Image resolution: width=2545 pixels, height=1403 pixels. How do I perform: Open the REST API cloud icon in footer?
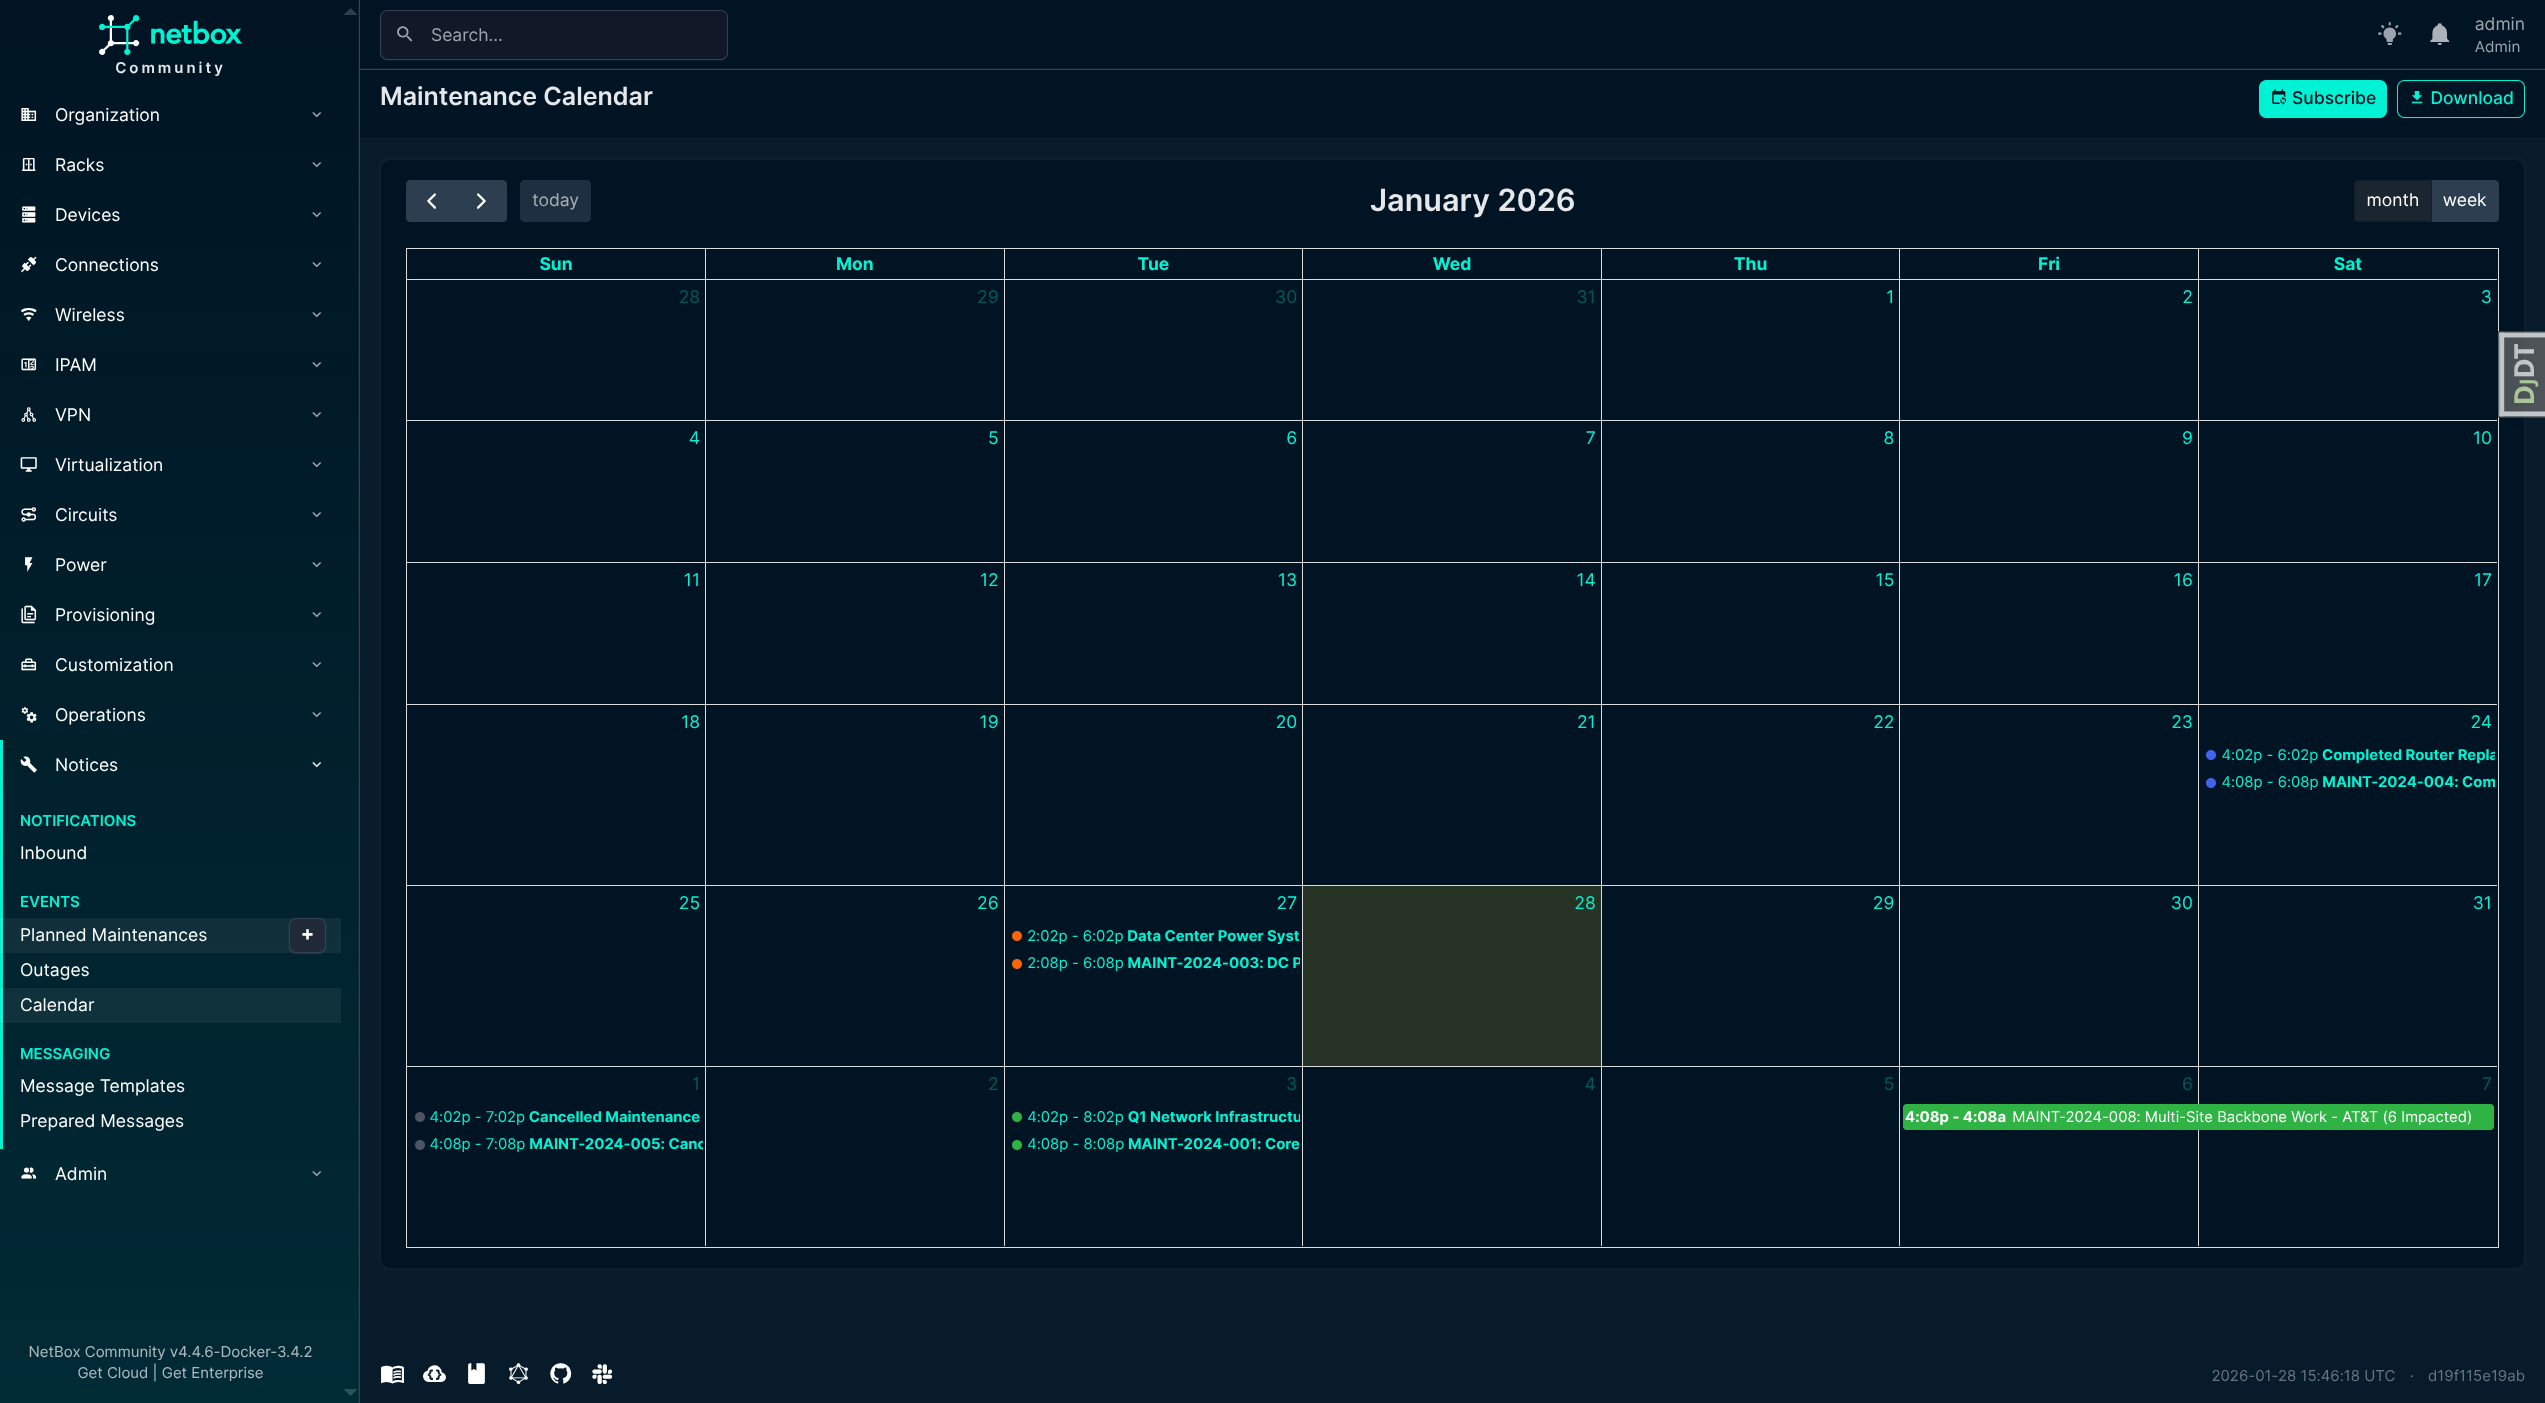[x=435, y=1374]
